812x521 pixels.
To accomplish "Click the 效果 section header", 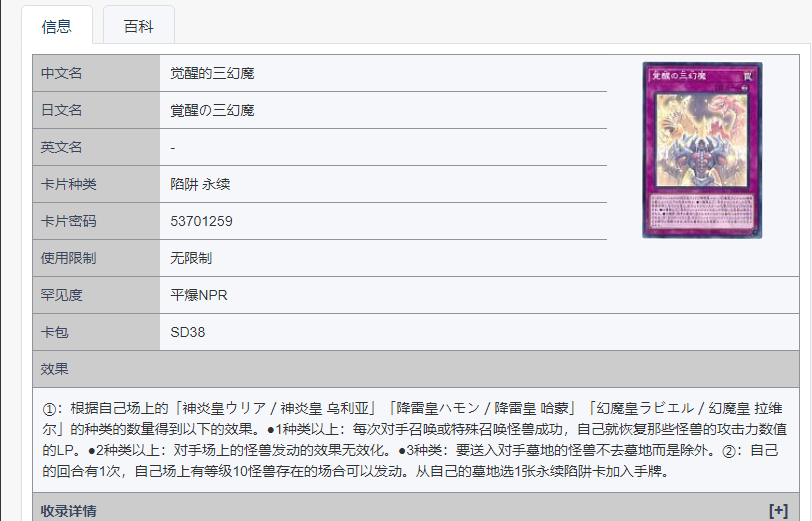I will pos(416,369).
